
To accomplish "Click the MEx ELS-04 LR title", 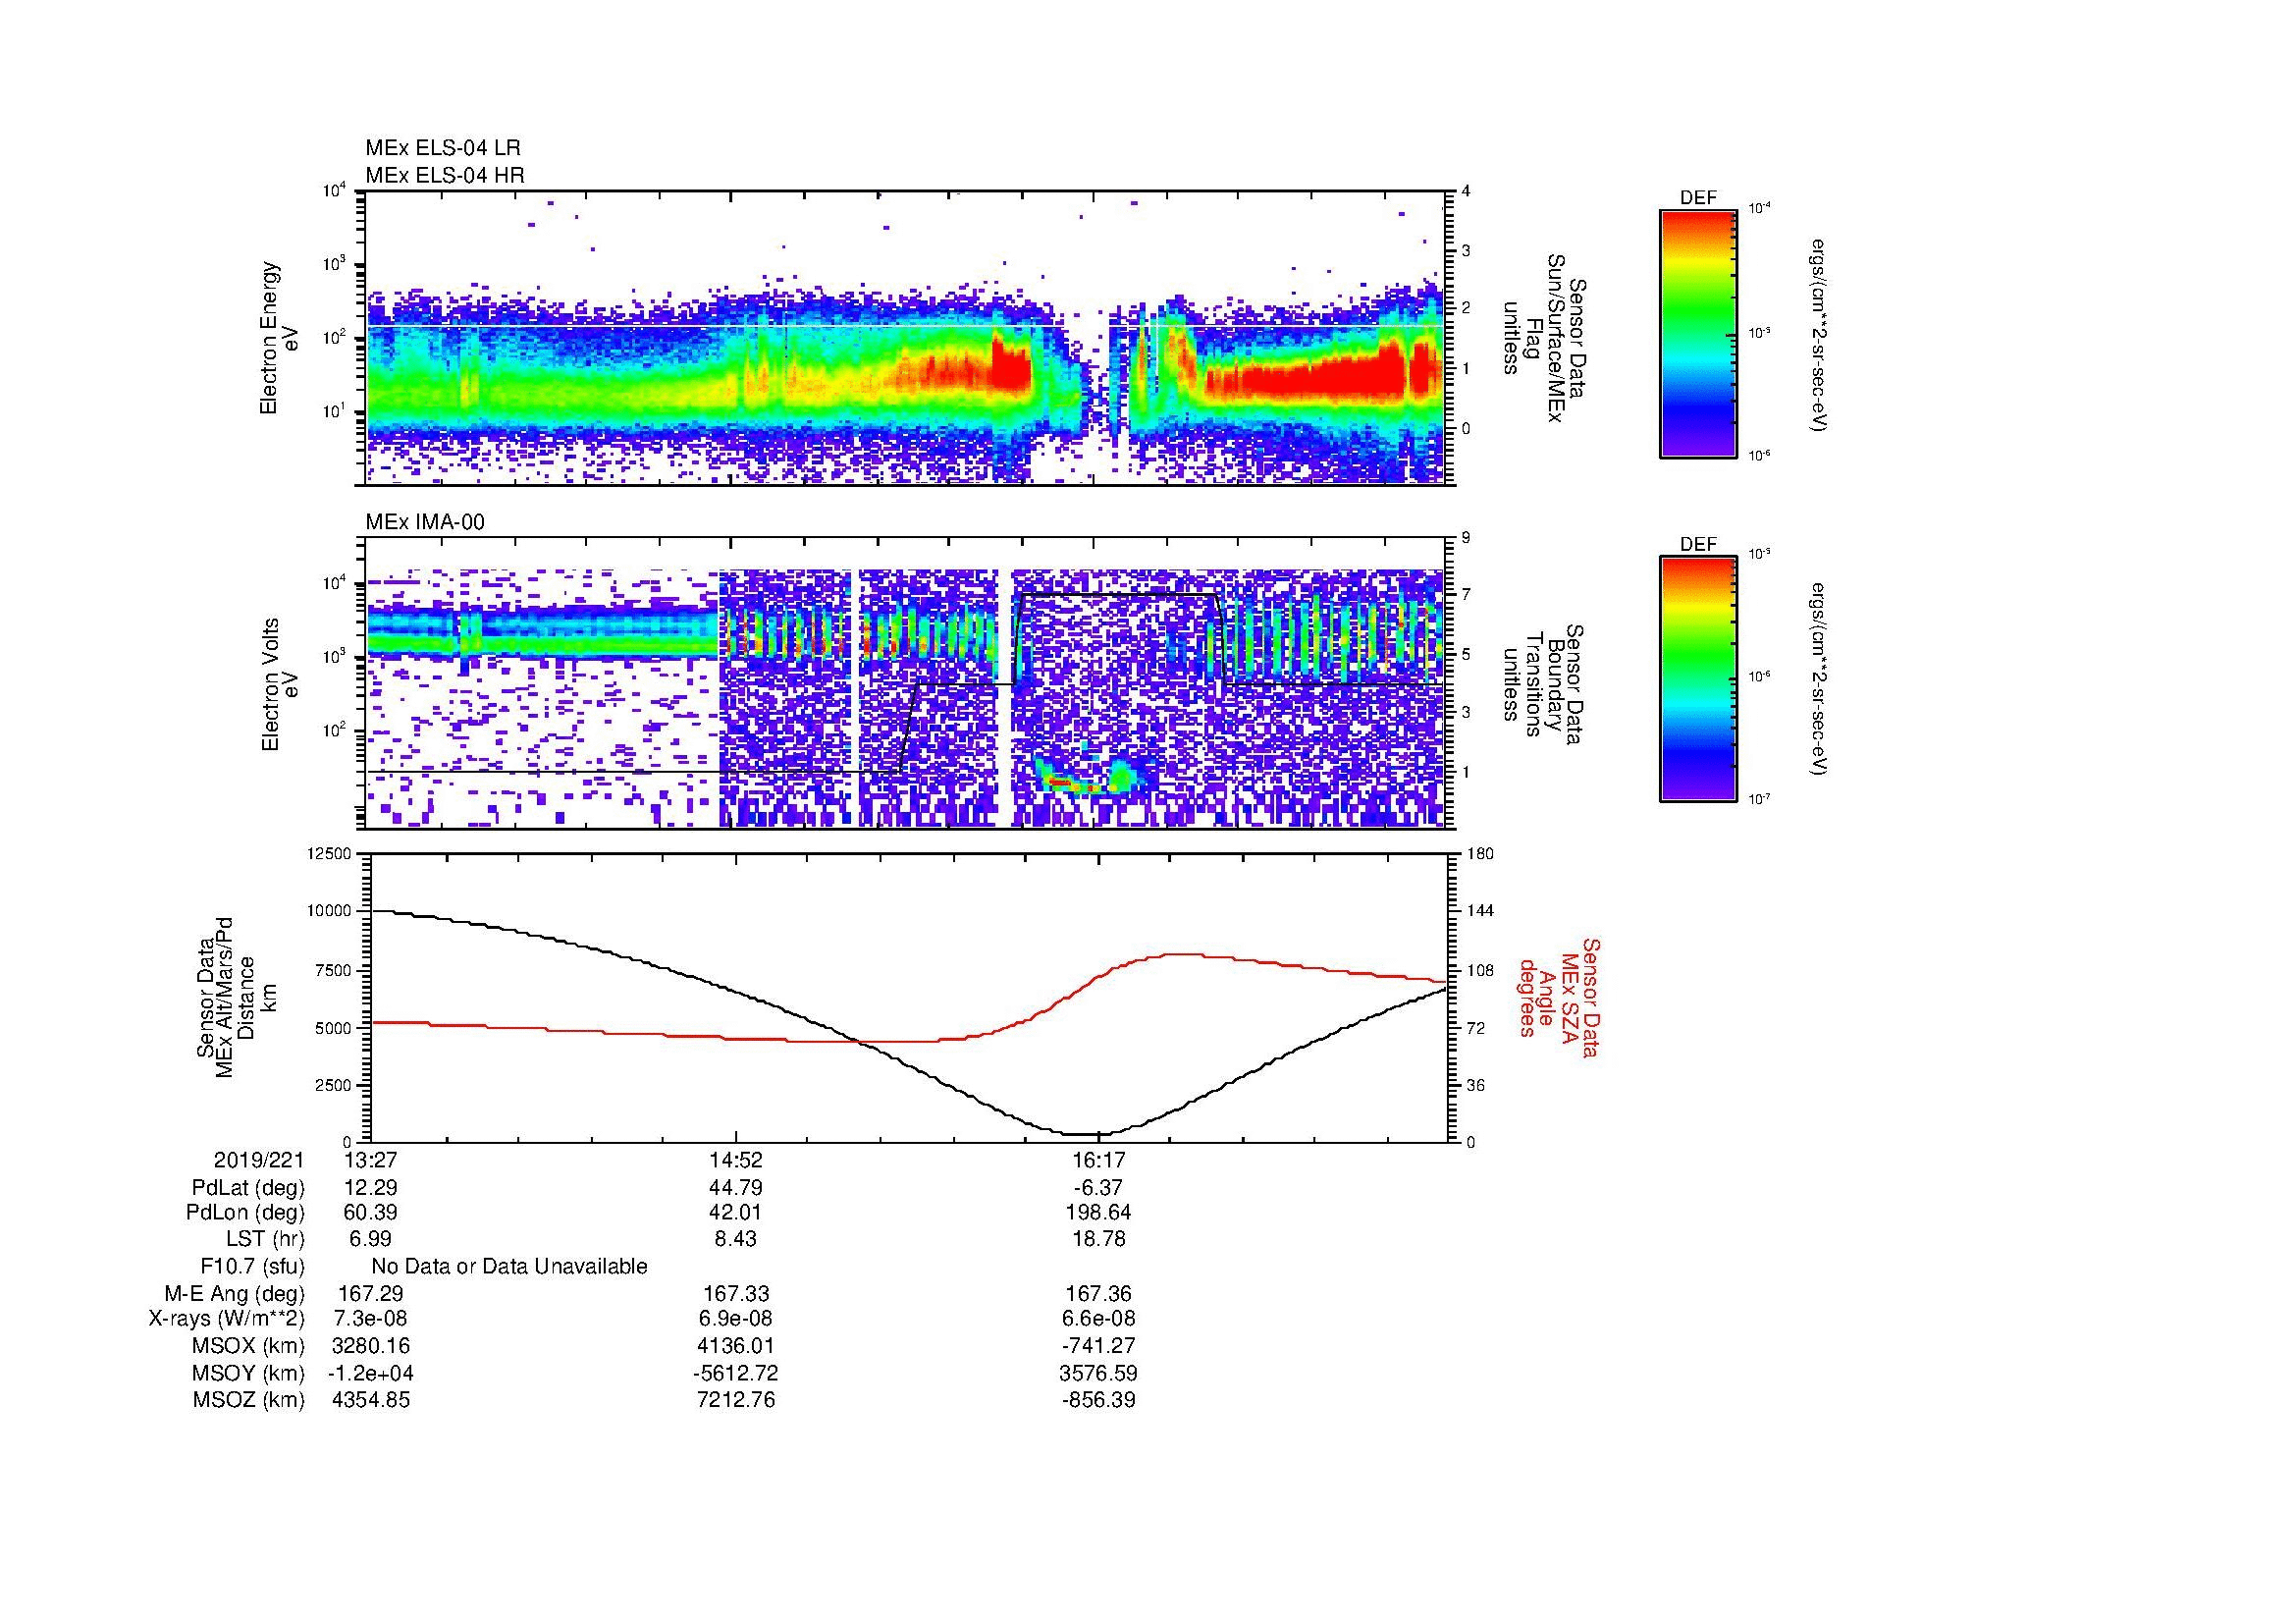I will click(443, 148).
